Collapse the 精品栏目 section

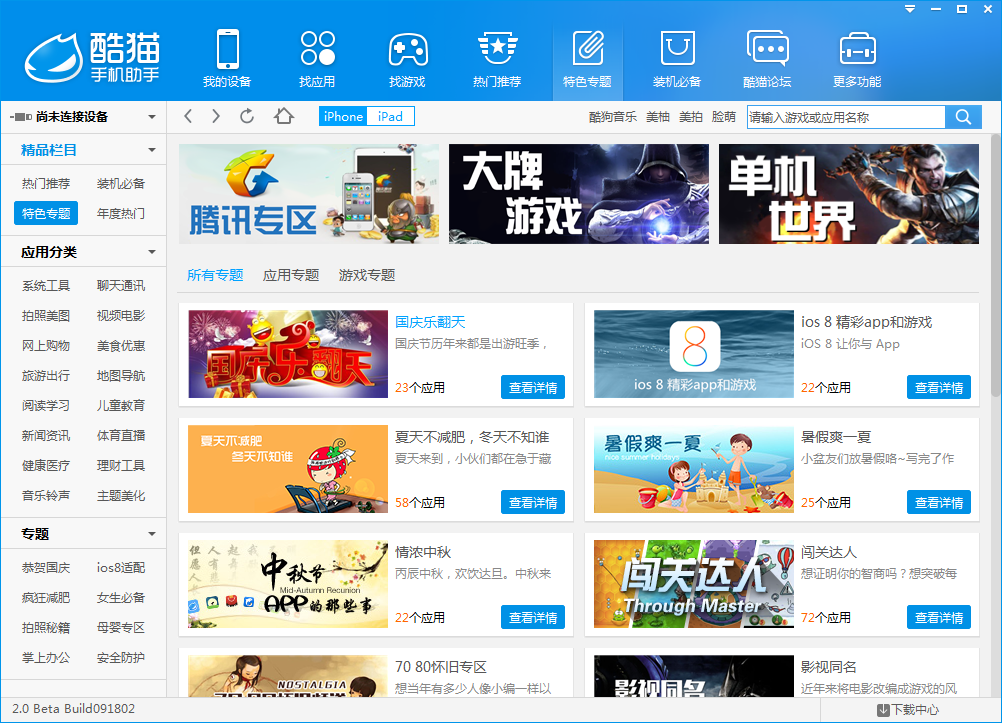[152, 150]
